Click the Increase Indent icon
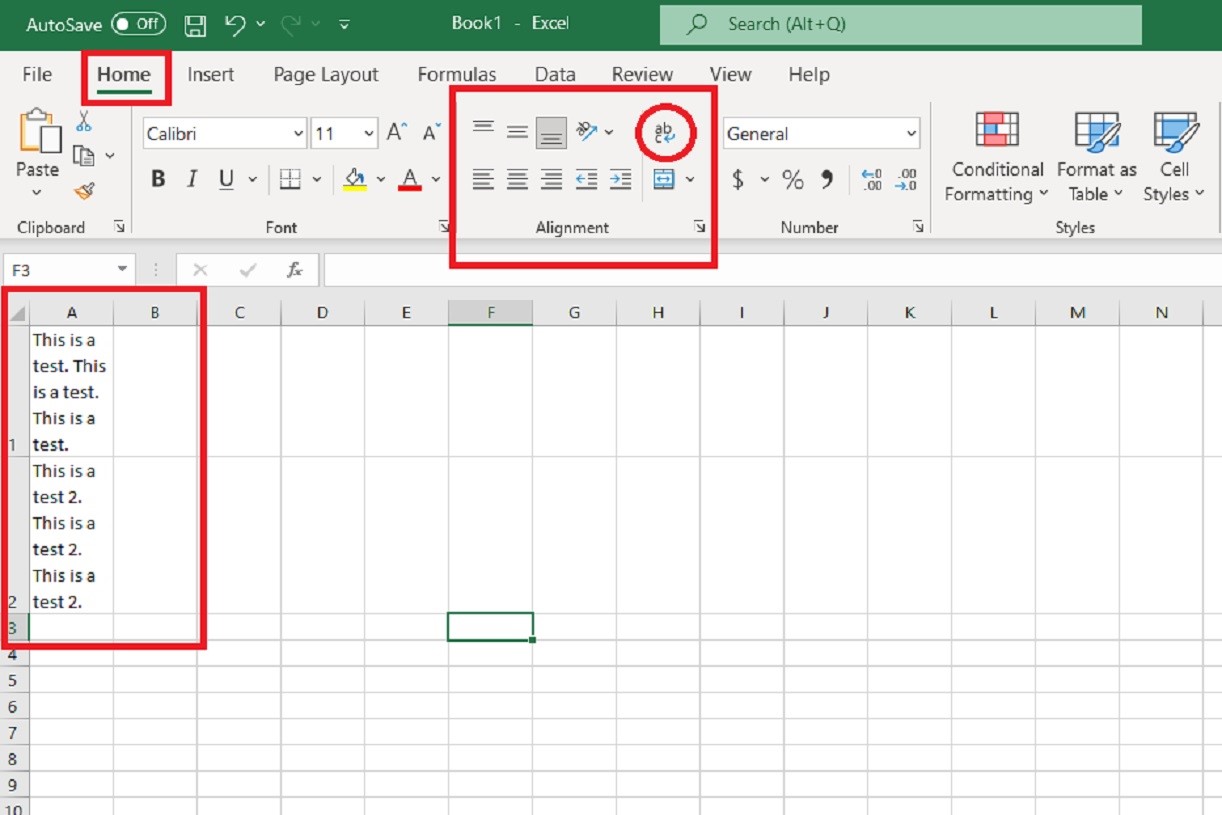This screenshot has width=1222, height=815. pos(620,179)
